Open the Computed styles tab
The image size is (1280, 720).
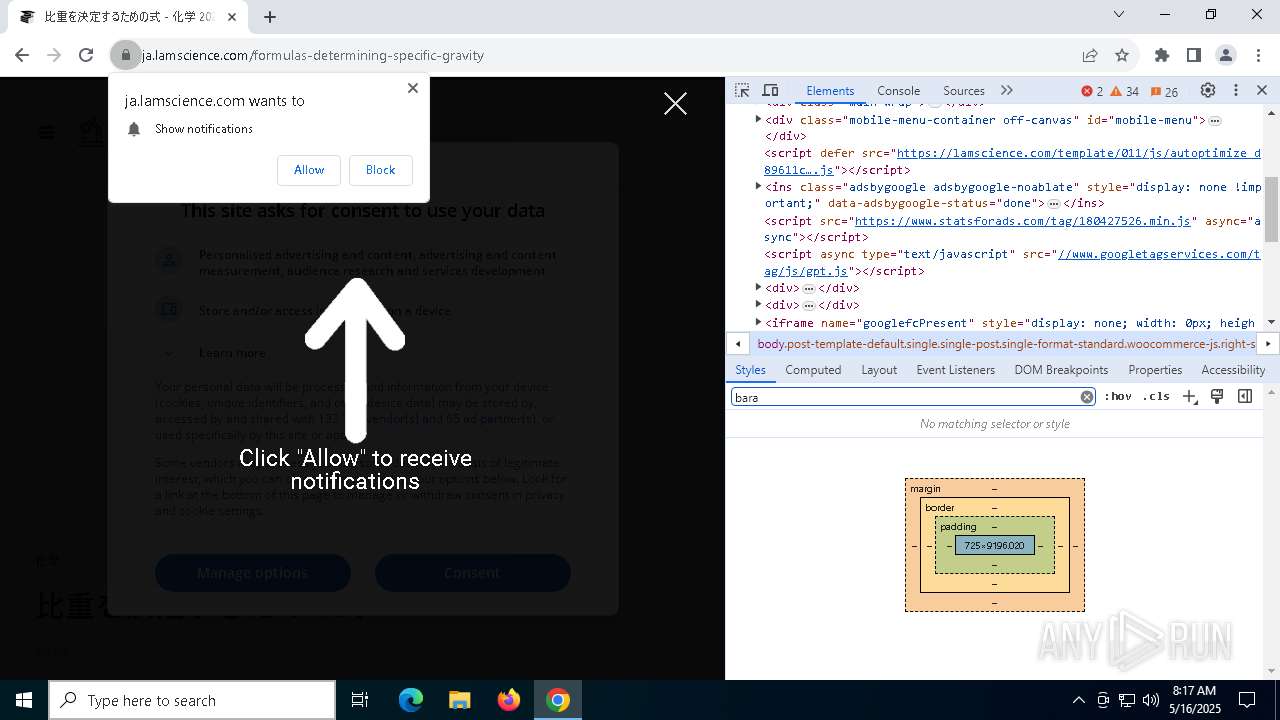pos(813,369)
